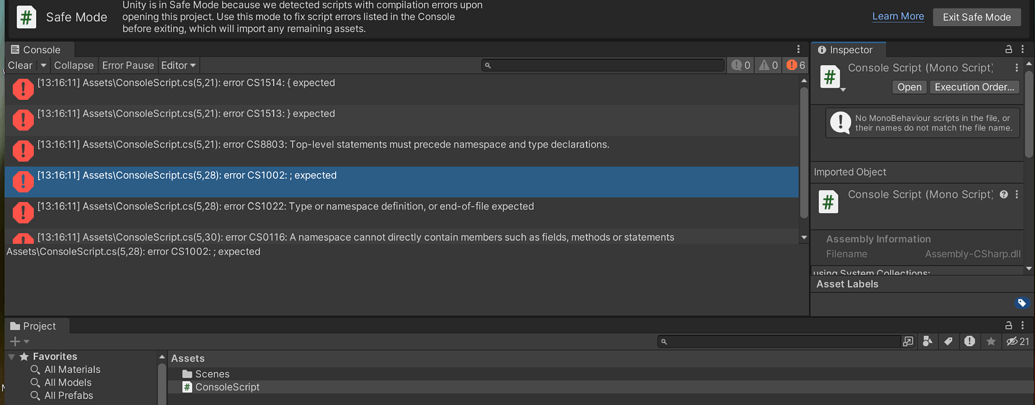
Task: Toggle the Project panel lock icon
Action: [1008, 325]
